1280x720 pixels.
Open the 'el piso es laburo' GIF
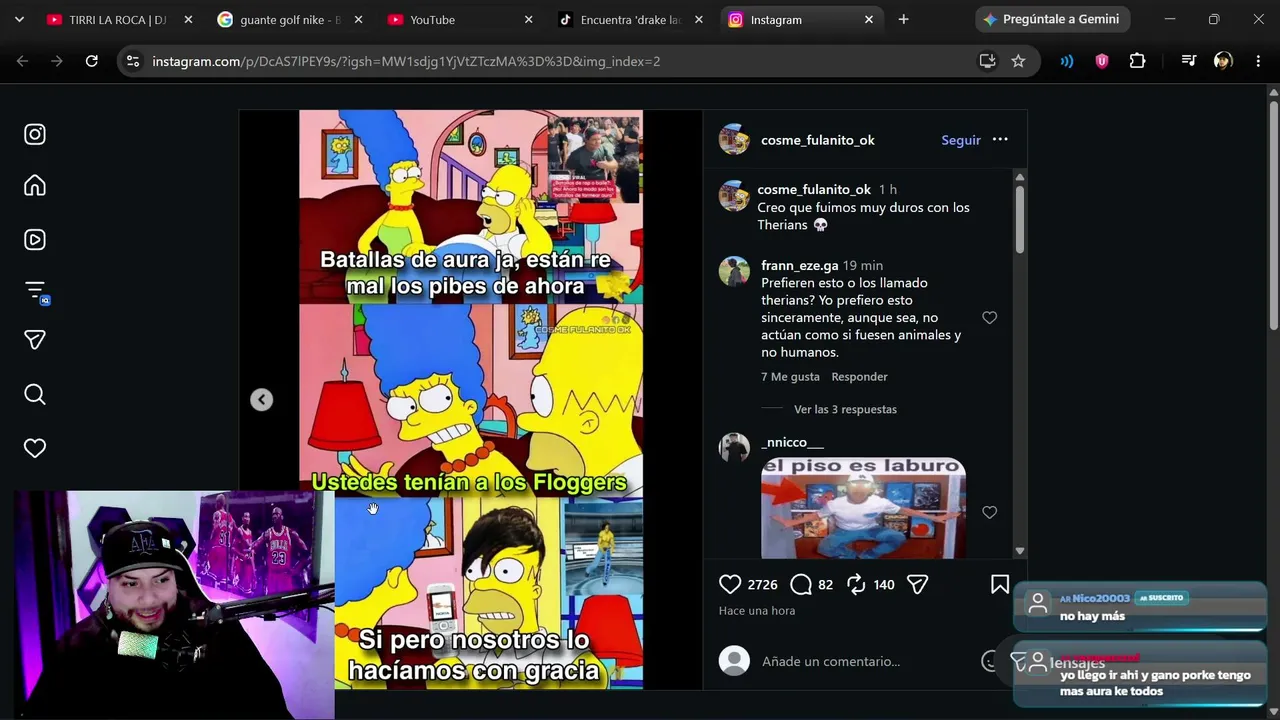[863, 508]
